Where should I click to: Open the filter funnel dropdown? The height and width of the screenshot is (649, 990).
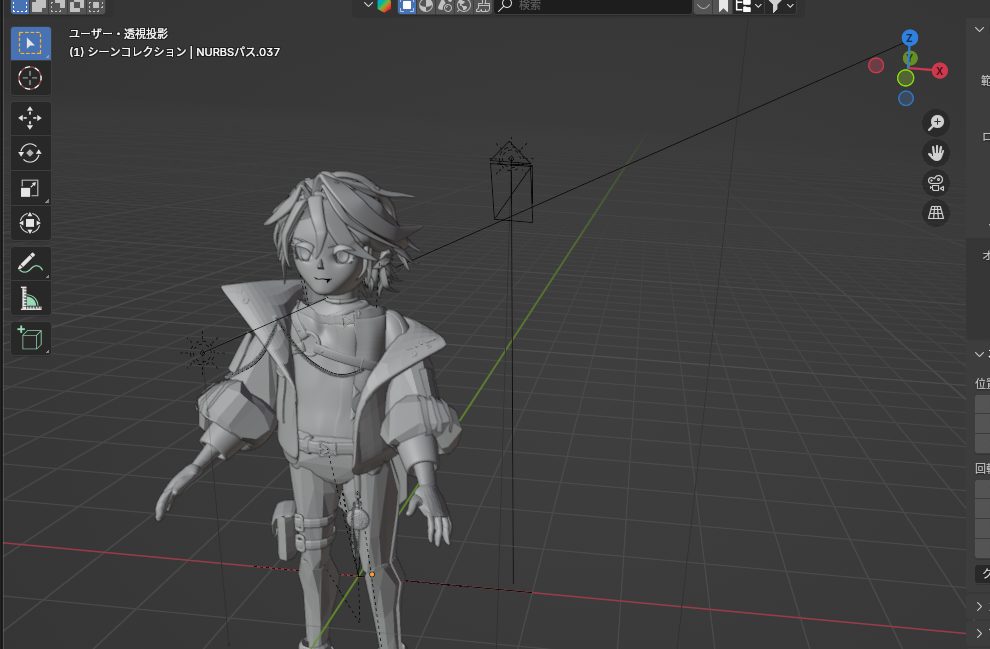779,6
